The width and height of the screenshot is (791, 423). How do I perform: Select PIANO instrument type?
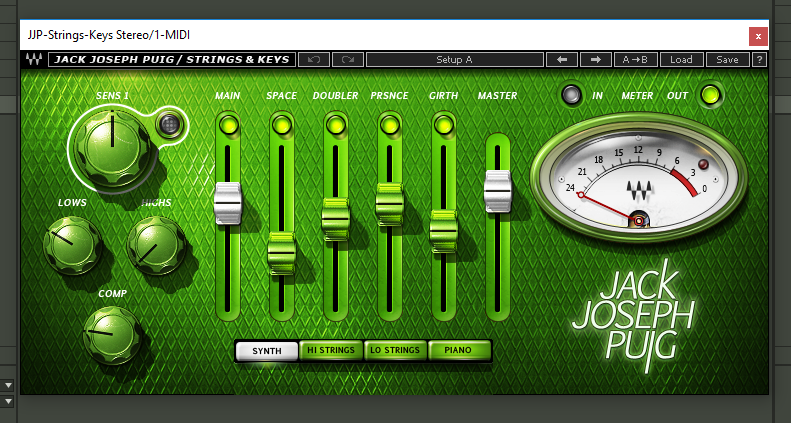[x=459, y=350]
